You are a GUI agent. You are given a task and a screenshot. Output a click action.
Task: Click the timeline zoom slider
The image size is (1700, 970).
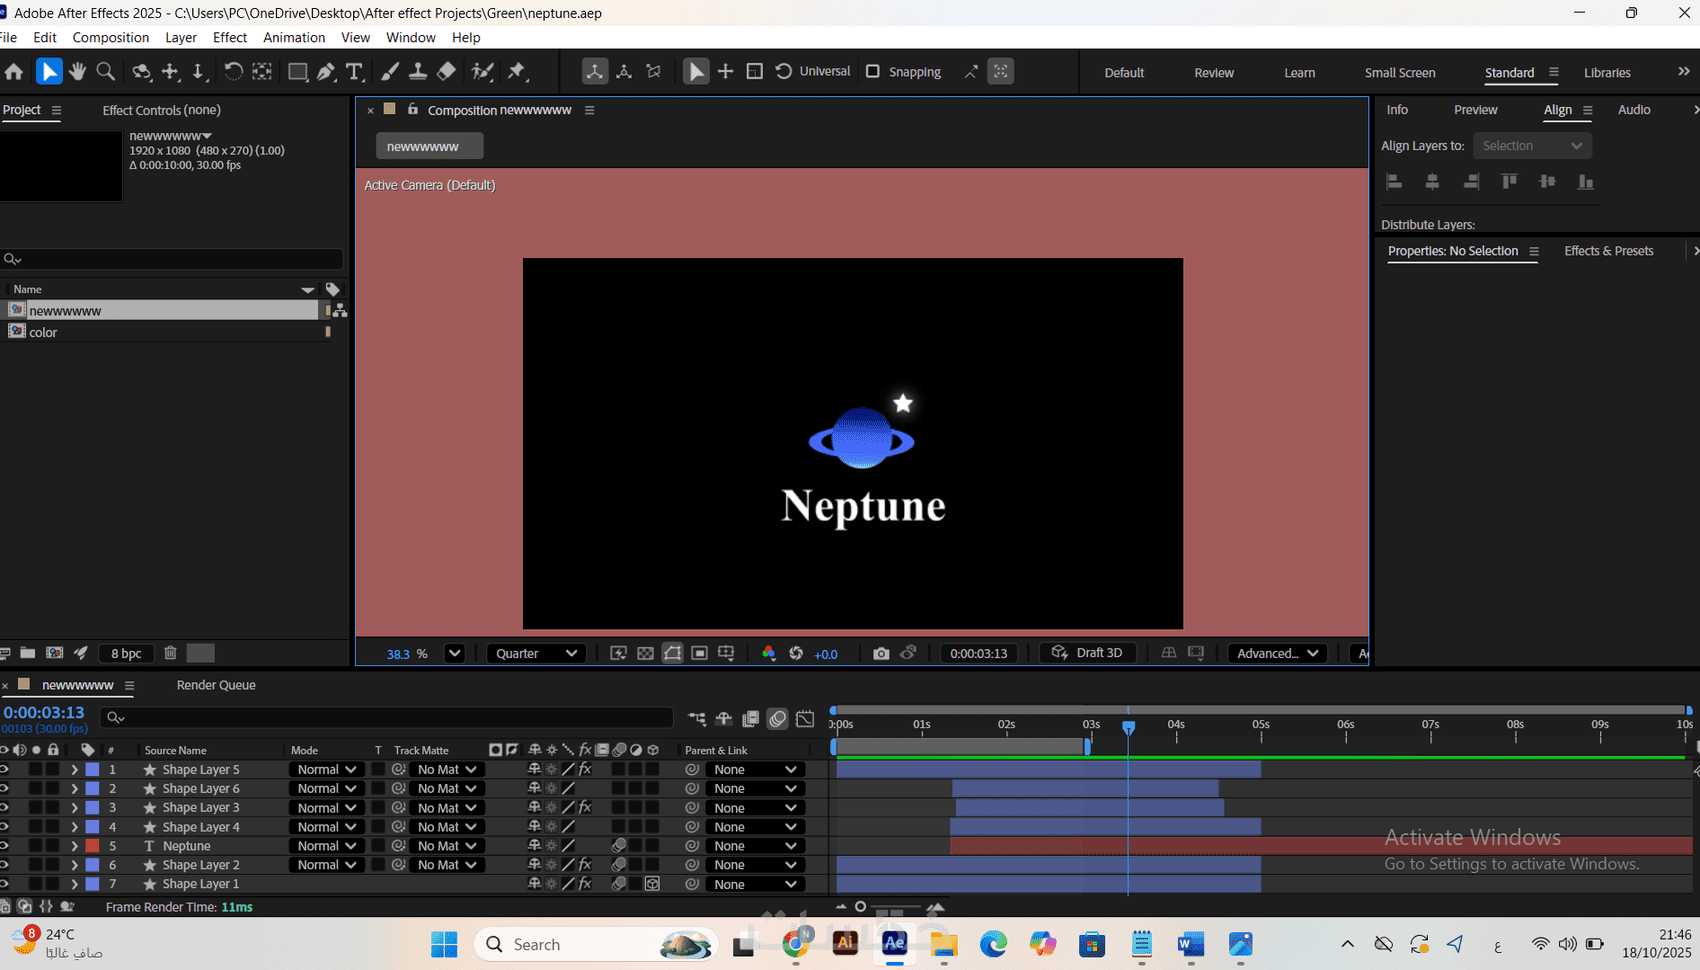[x=861, y=907]
